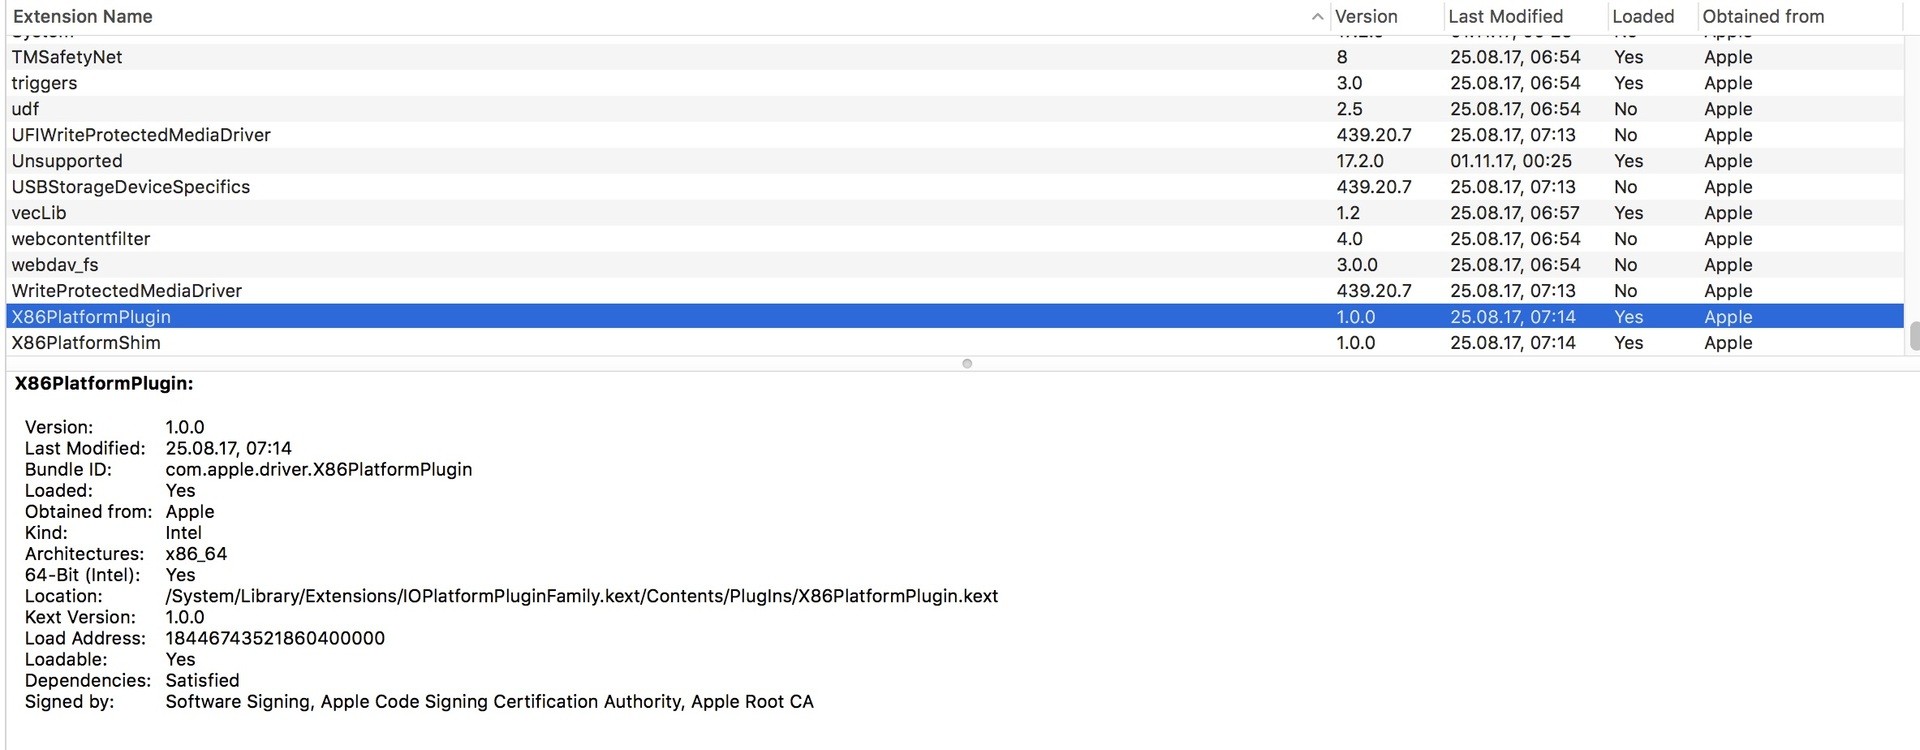Screen dimensions: 1920x750
Task: Click the sort ascending arrow in Extension Name header
Action: [x=1317, y=16]
